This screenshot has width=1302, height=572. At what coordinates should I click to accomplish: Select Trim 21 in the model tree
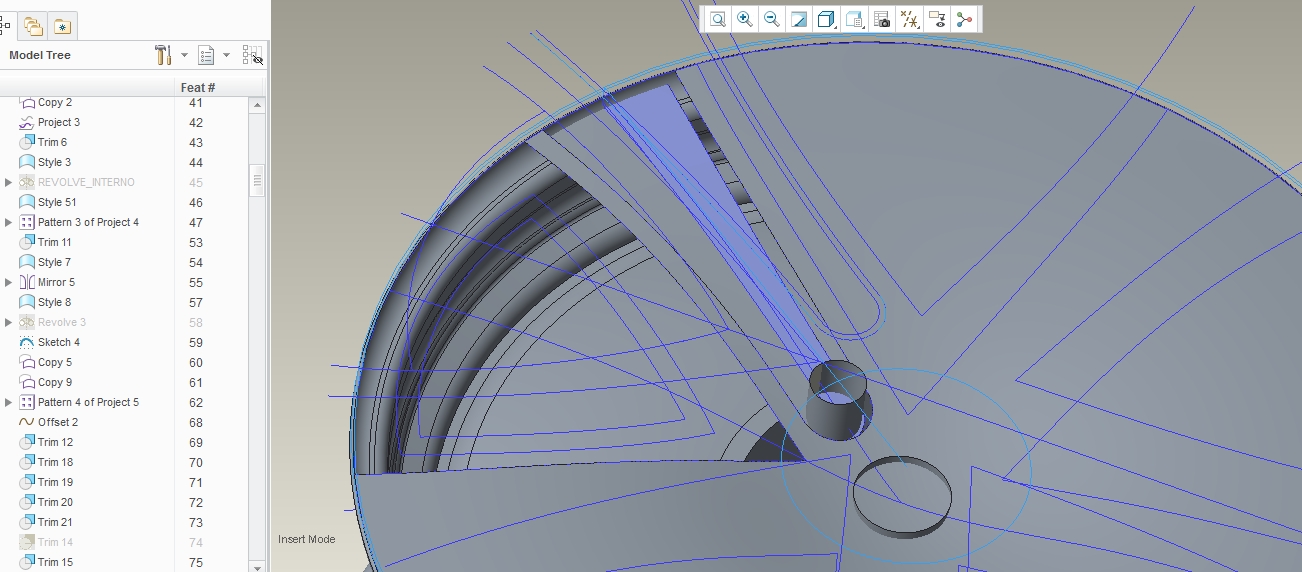tap(55, 522)
